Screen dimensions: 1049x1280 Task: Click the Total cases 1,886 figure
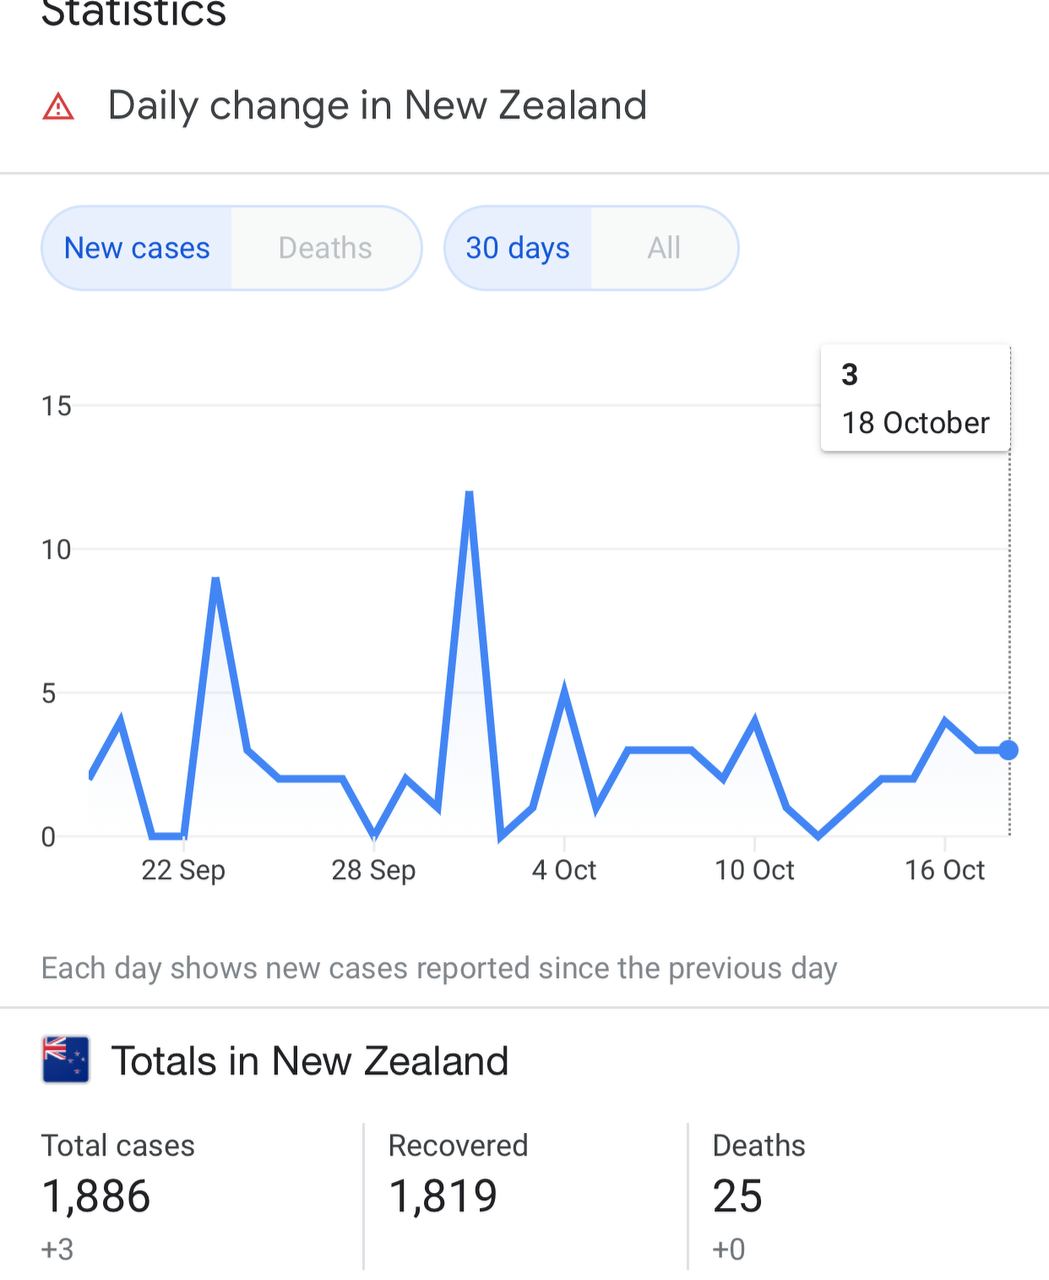(96, 1196)
